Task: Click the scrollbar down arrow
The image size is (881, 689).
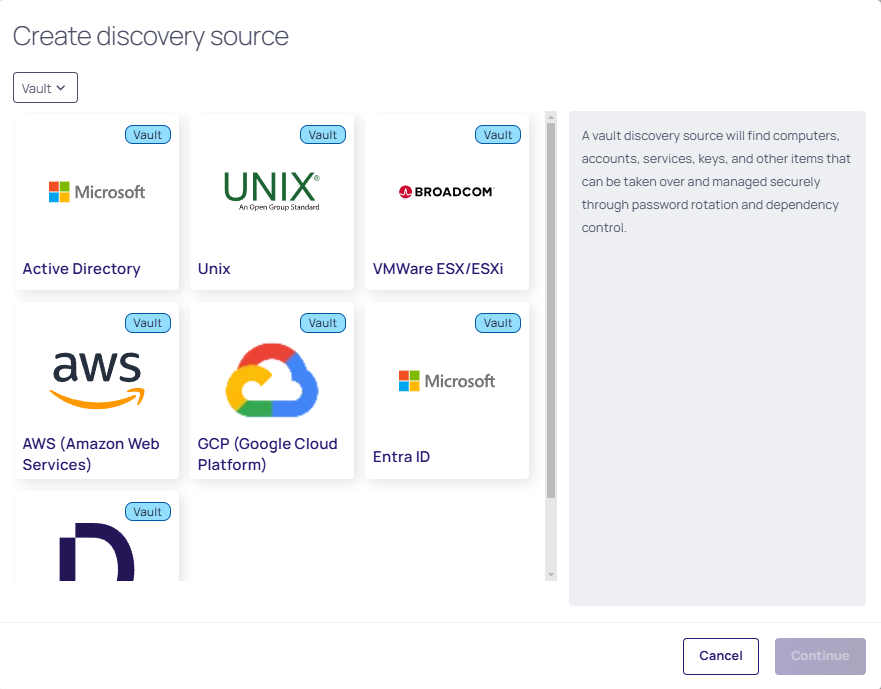Action: point(550,574)
